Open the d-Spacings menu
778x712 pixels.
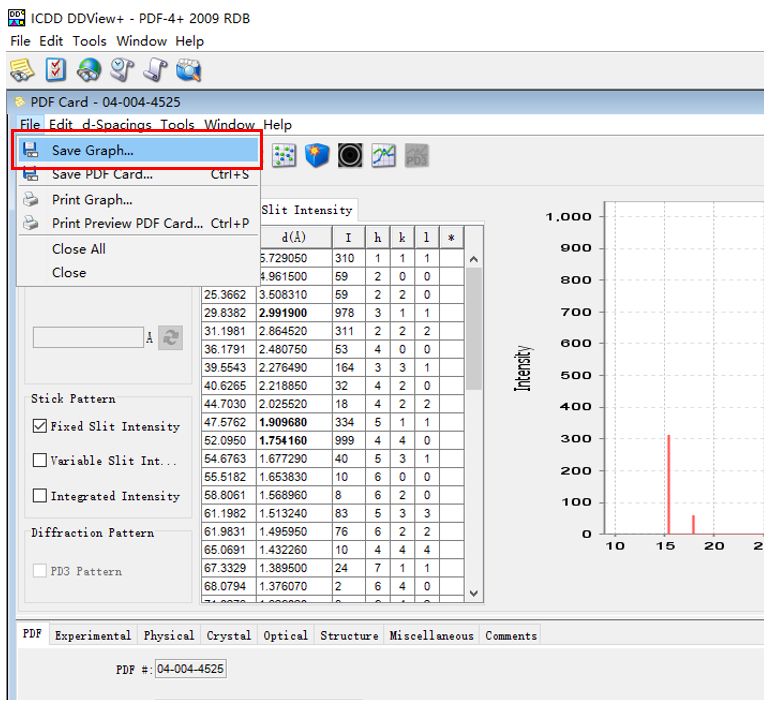[x=117, y=125]
